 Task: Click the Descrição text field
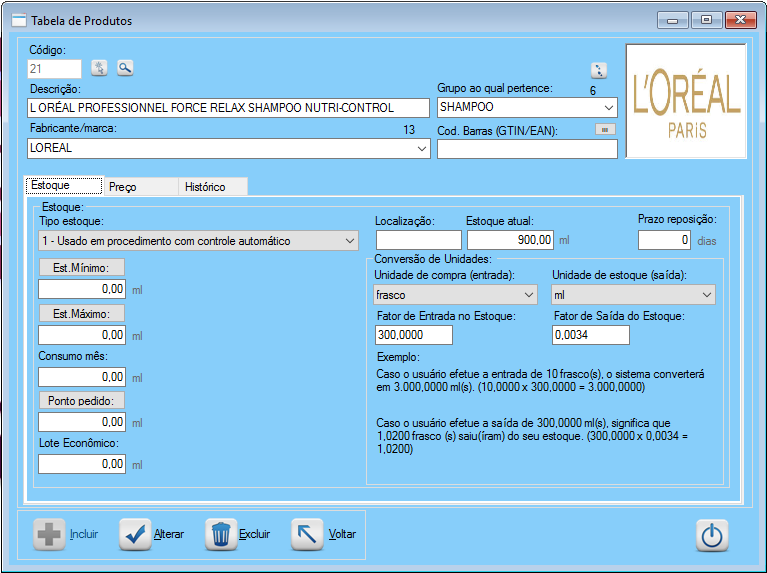click(x=228, y=108)
